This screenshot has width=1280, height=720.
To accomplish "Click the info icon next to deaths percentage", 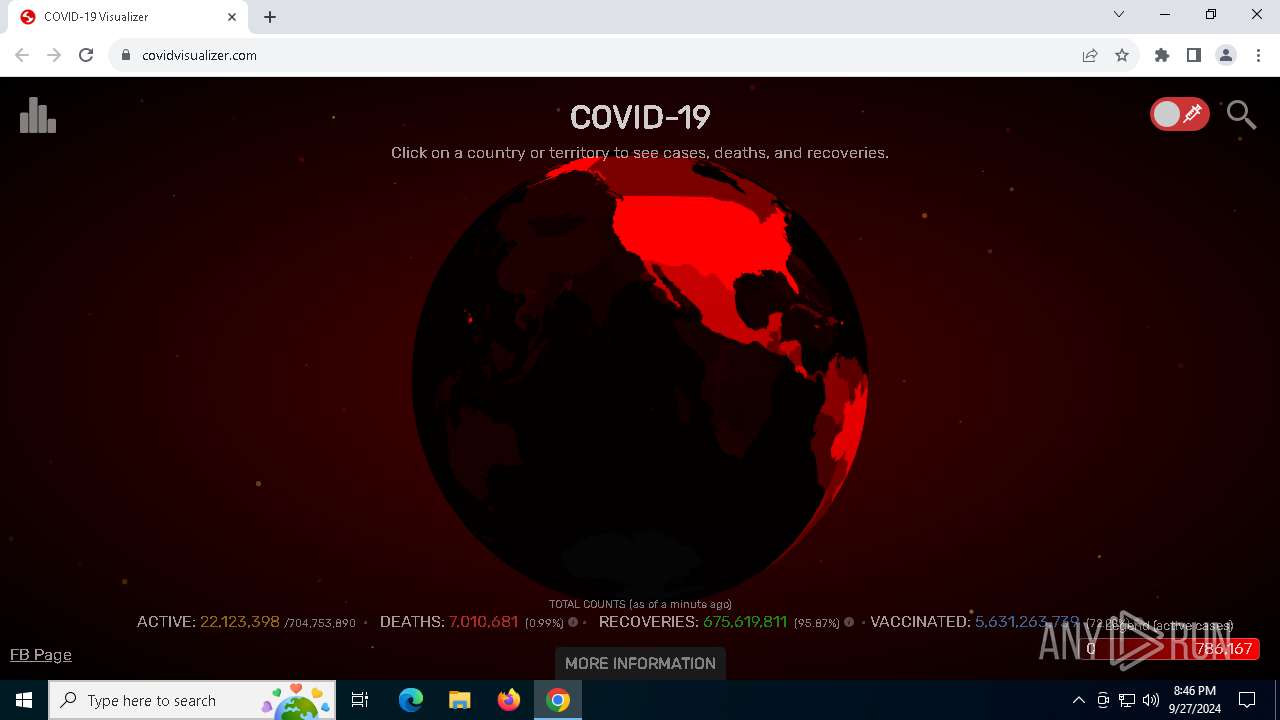I will point(573,622).
